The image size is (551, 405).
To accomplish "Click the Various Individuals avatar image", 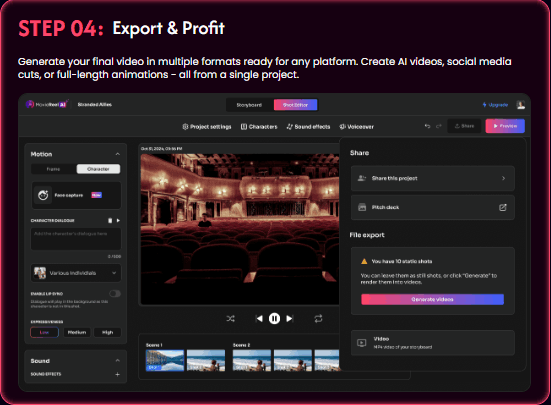I will coord(40,273).
